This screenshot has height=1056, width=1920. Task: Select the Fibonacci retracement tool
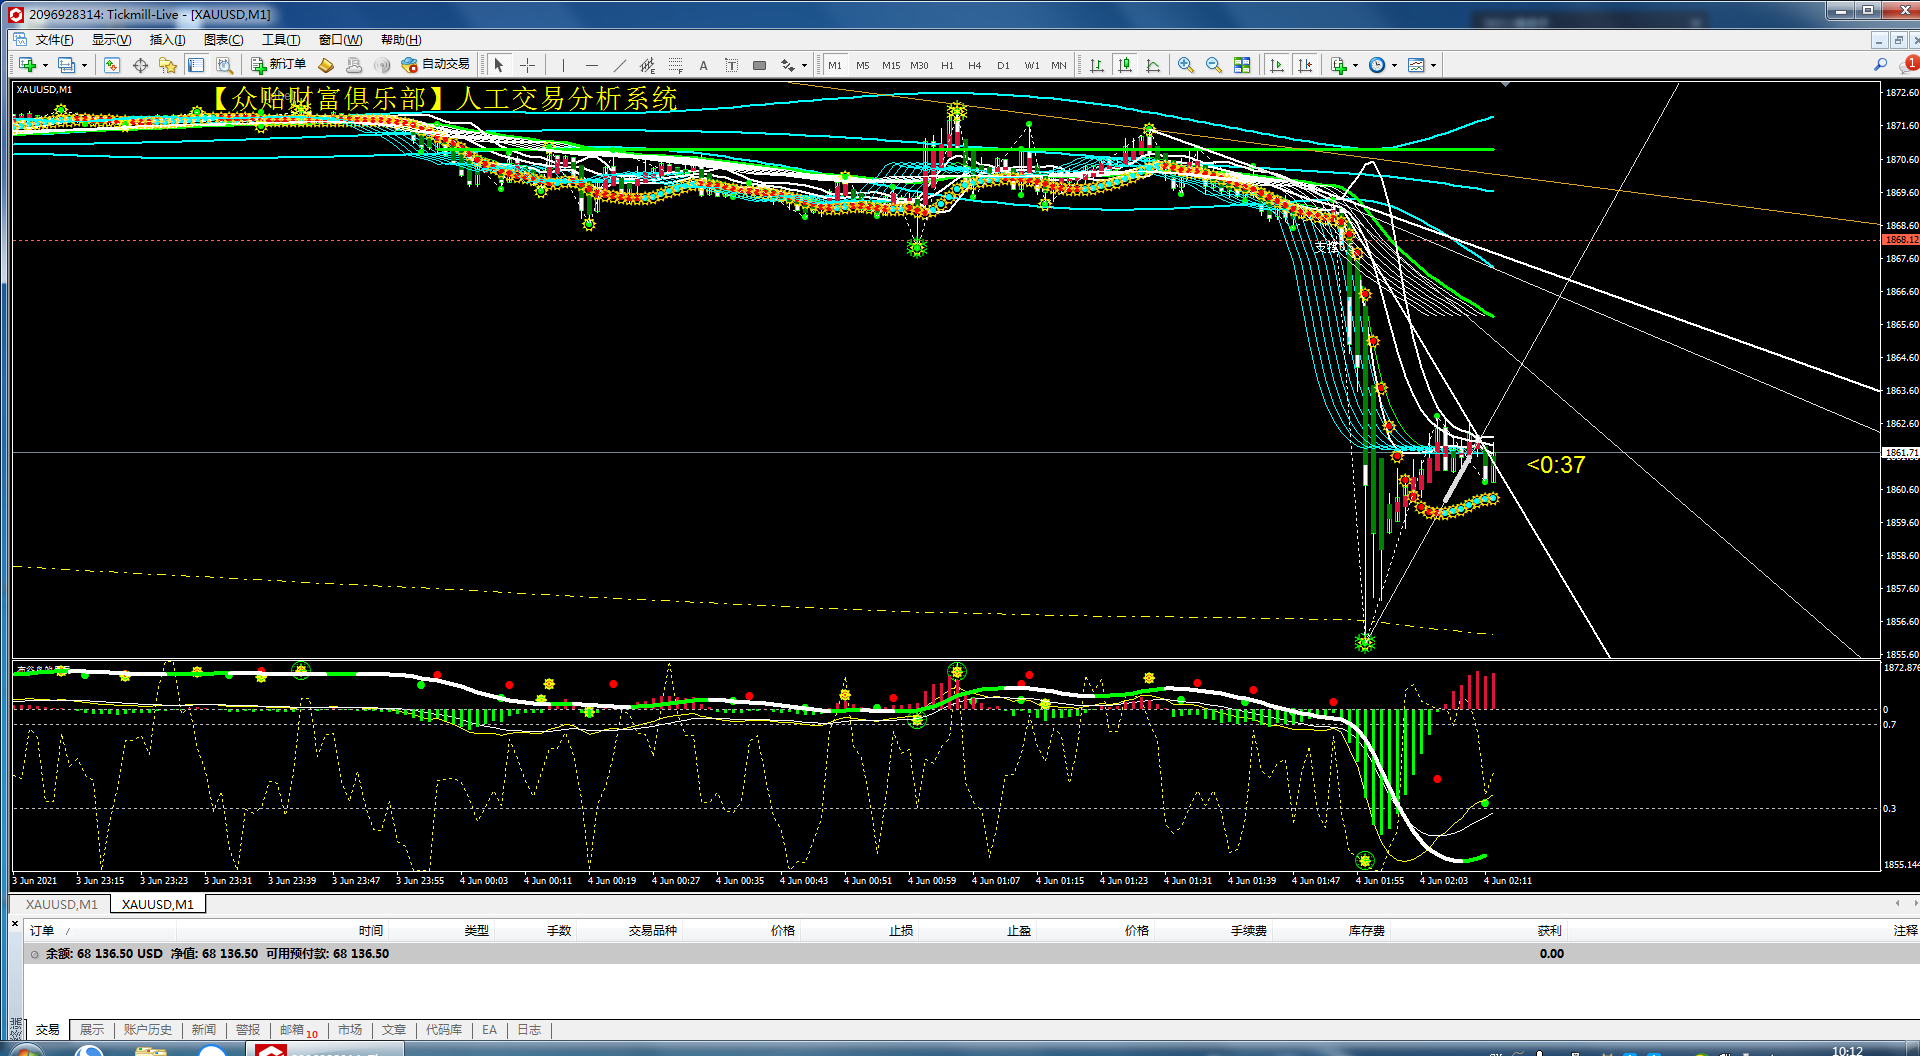click(675, 65)
